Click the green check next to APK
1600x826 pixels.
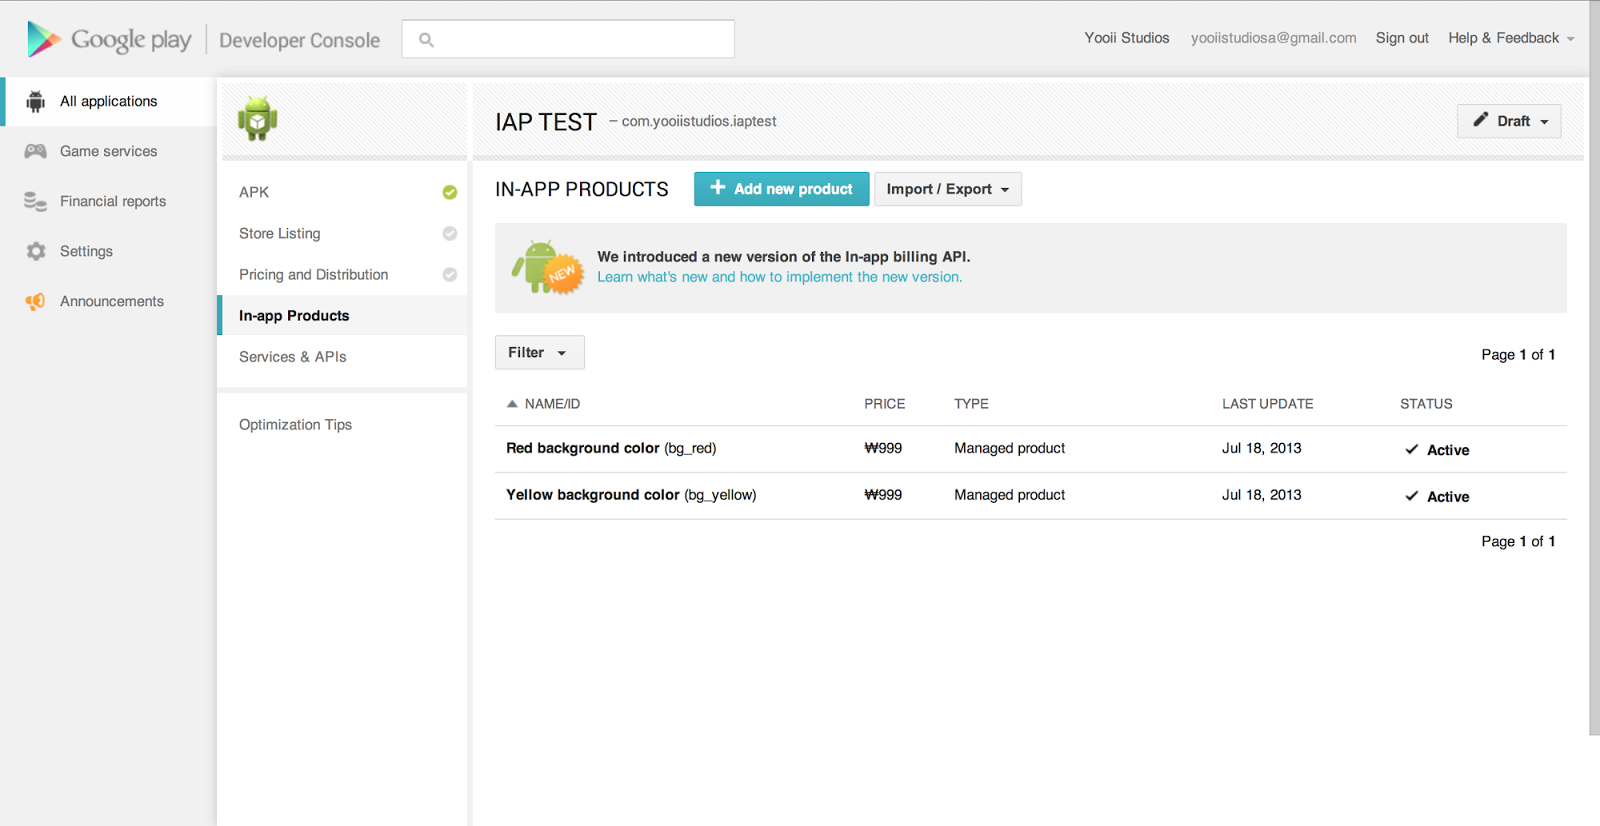coord(450,192)
